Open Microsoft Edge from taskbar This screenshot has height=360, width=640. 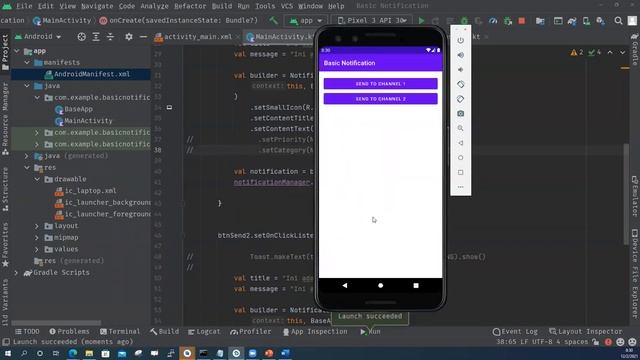point(73,353)
